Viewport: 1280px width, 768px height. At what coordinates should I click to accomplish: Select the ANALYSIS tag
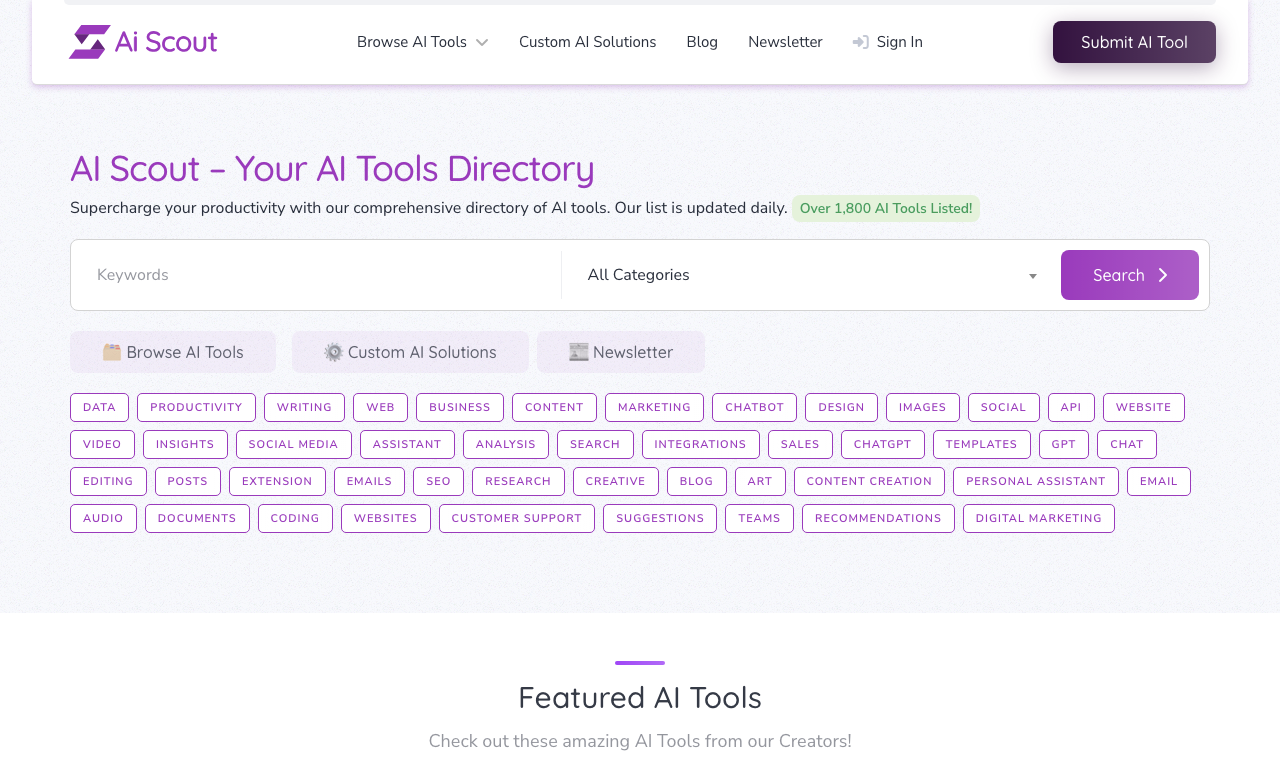[x=505, y=444]
